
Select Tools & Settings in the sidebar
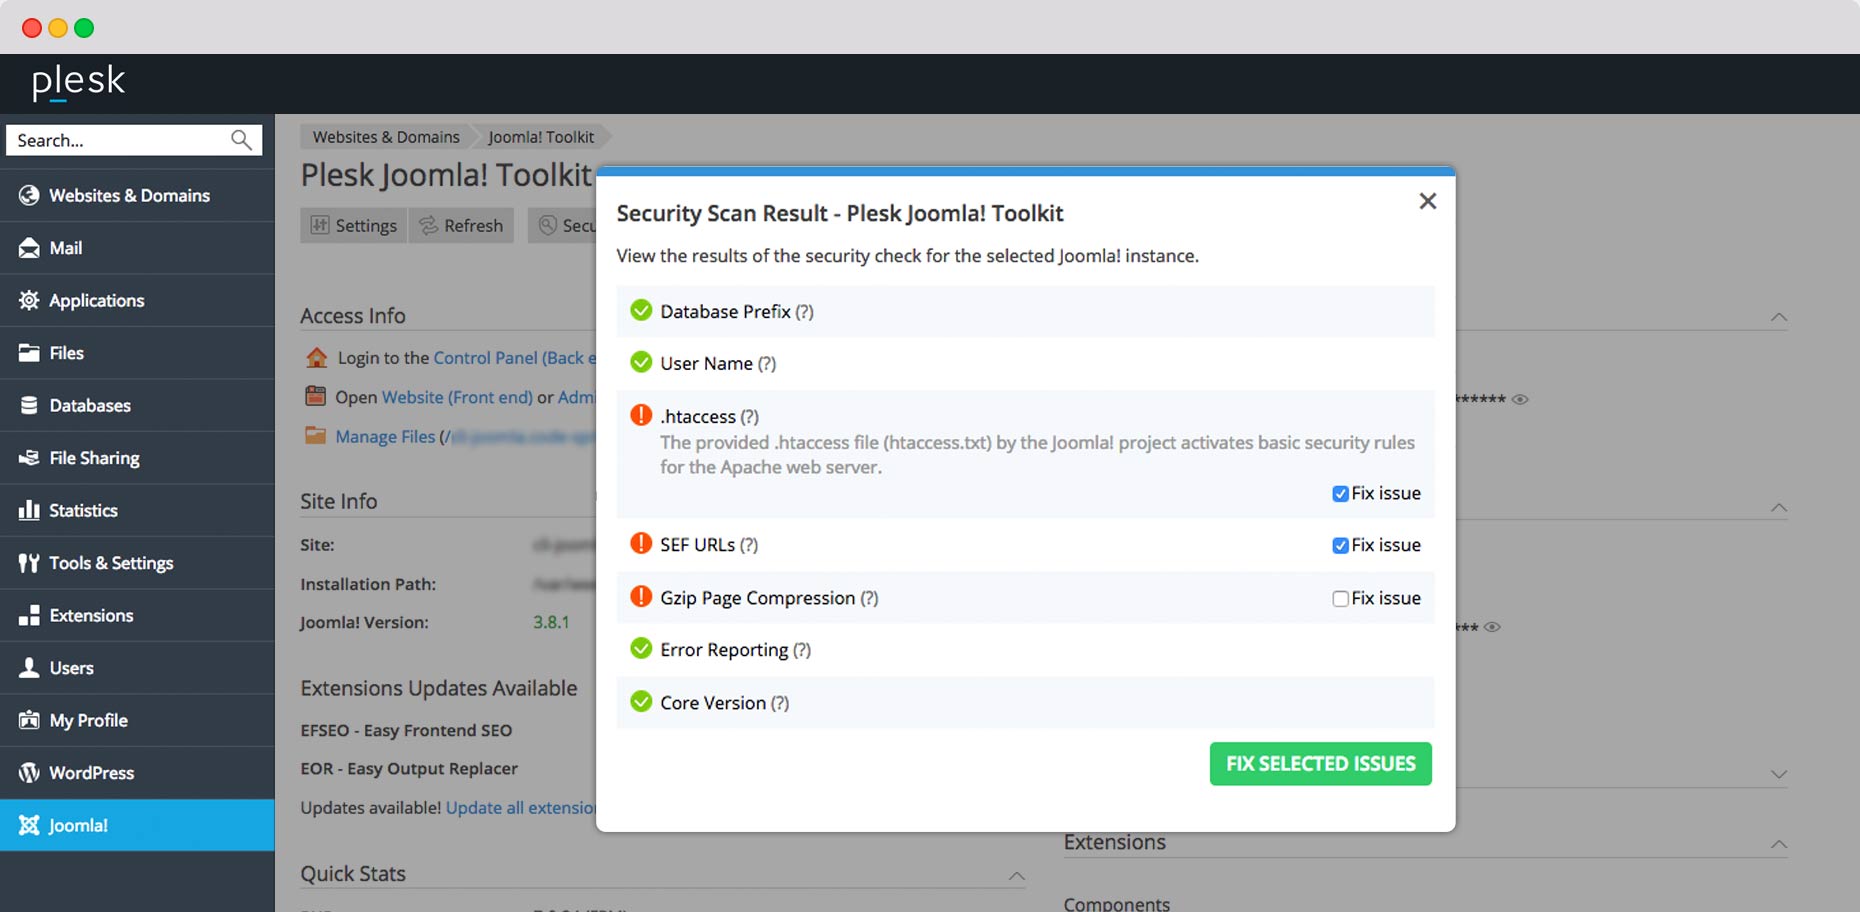110,562
